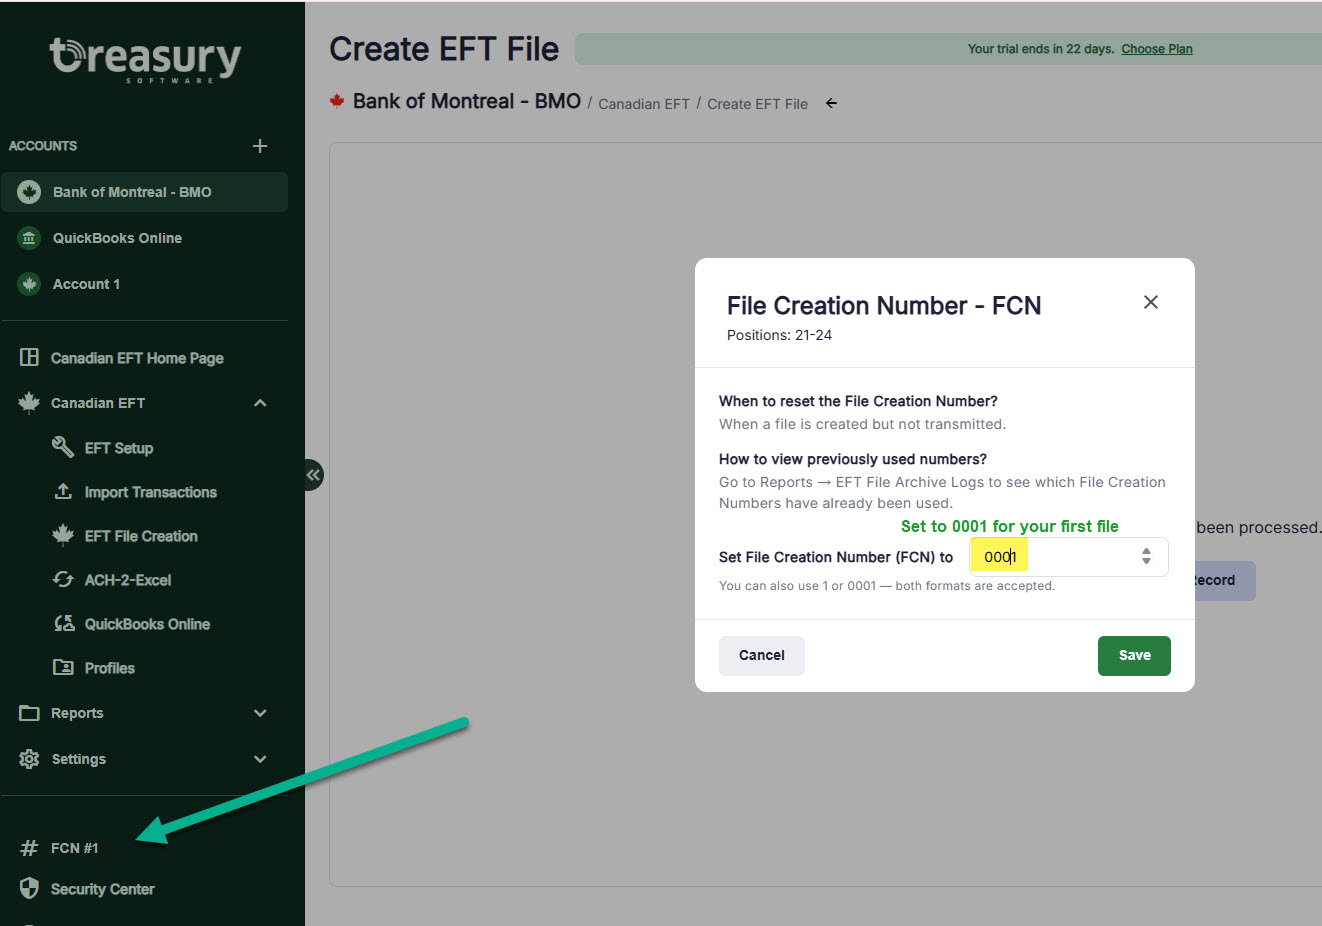Click the Canadian EFT Home Page layout icon
This screenshot has height=926, width=1322.
(x=29, y=357)
